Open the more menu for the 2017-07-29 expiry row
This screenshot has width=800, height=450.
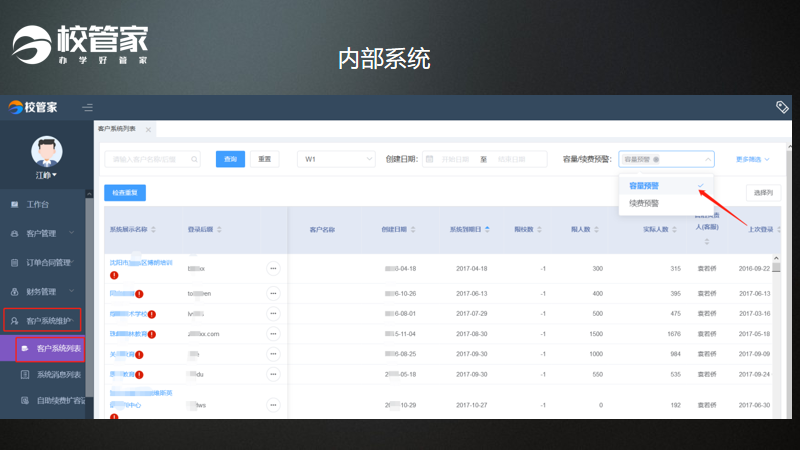[x=273, y=313]
